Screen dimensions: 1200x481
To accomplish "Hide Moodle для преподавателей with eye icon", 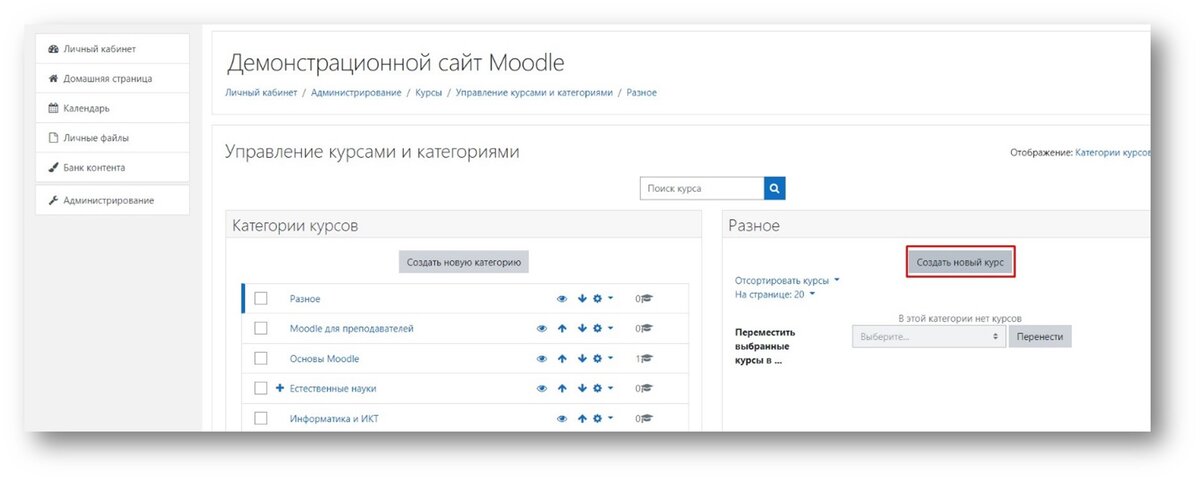I will (x=542, y=328).
